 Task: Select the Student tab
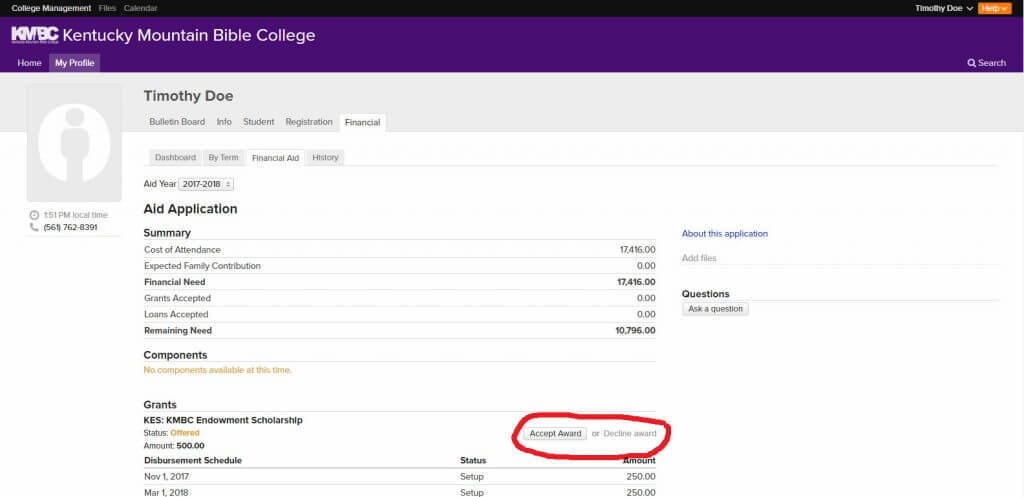coord(259,122)
